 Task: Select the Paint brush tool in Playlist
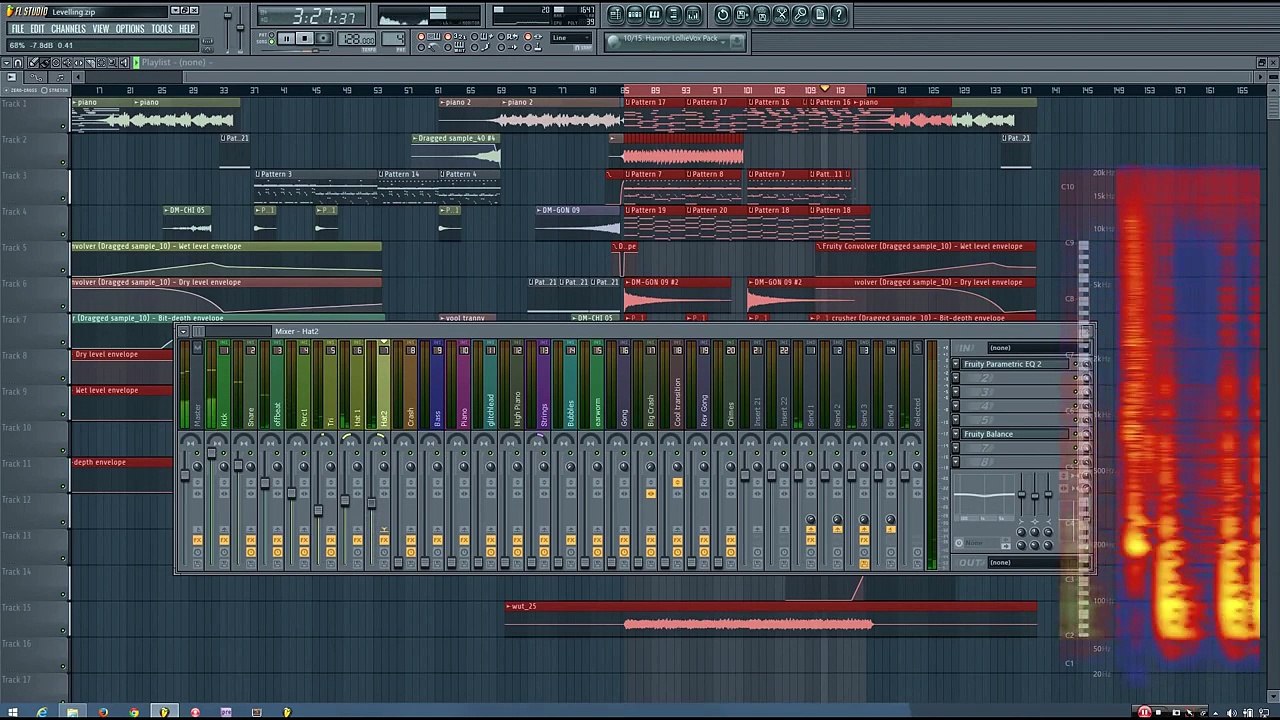(x=45, y=62)
